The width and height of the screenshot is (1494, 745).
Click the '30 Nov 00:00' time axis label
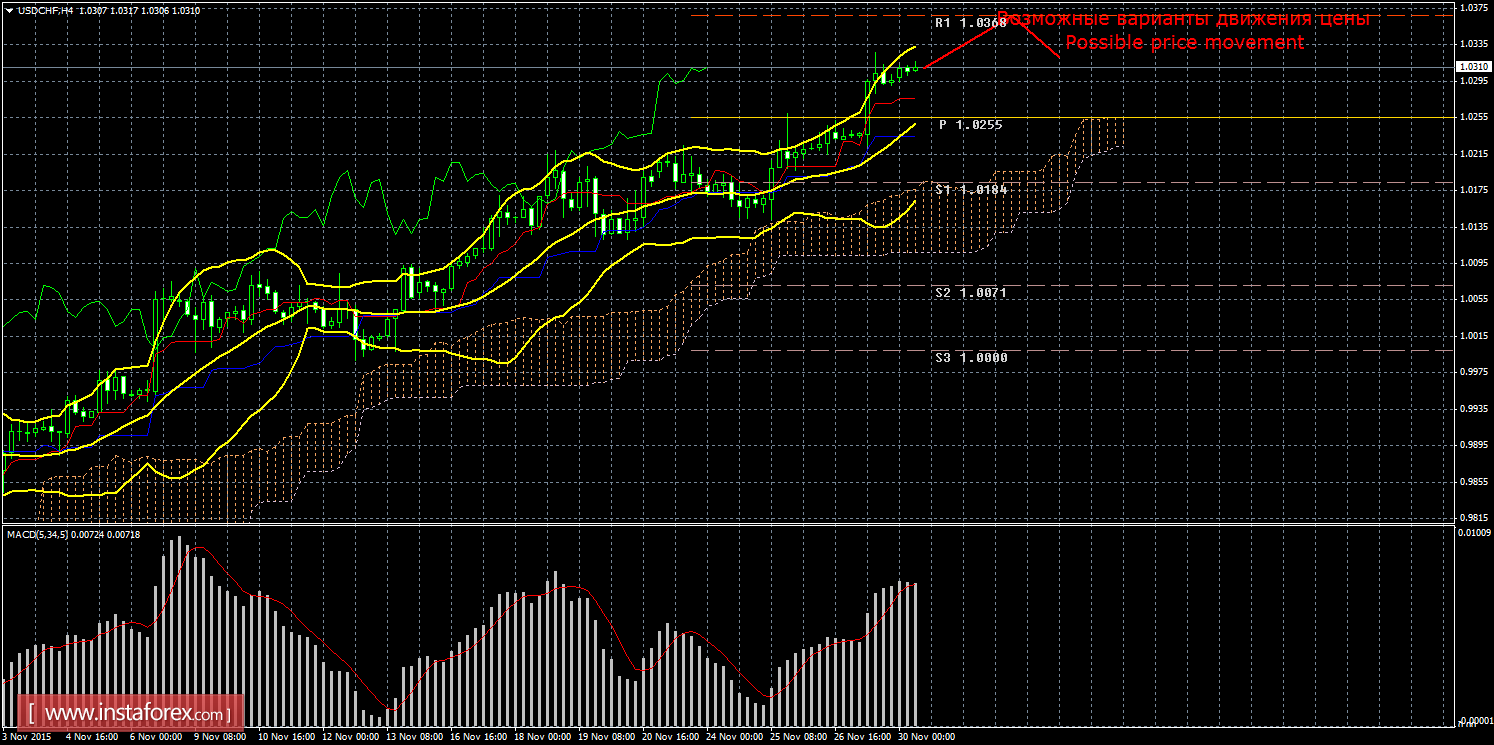(927, 737)
